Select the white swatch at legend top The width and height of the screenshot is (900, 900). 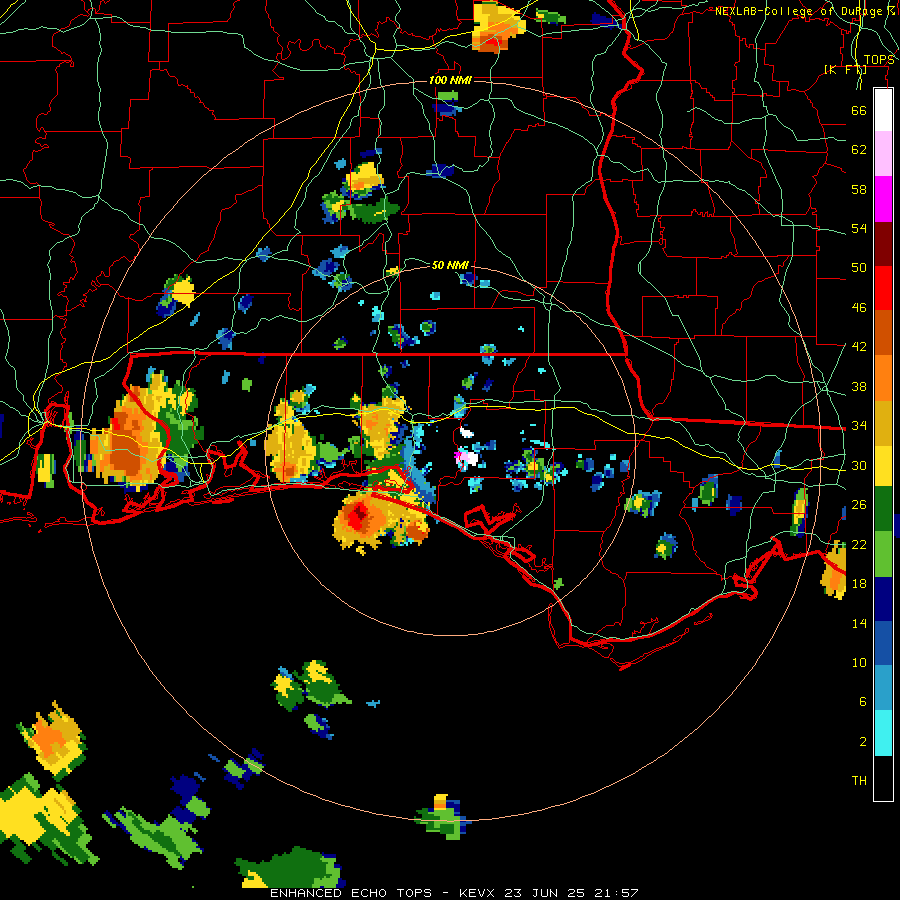click(x=883, y=110)
